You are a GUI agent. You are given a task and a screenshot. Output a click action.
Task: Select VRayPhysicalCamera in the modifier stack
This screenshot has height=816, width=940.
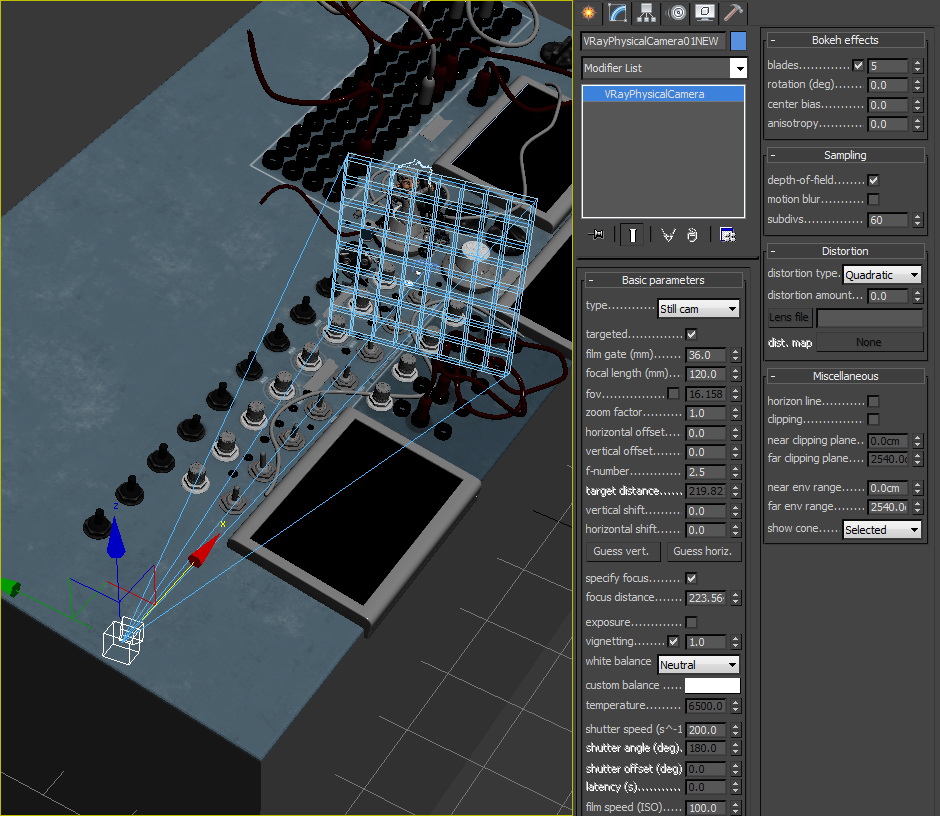pyautogui.click(x=654, y=94)
